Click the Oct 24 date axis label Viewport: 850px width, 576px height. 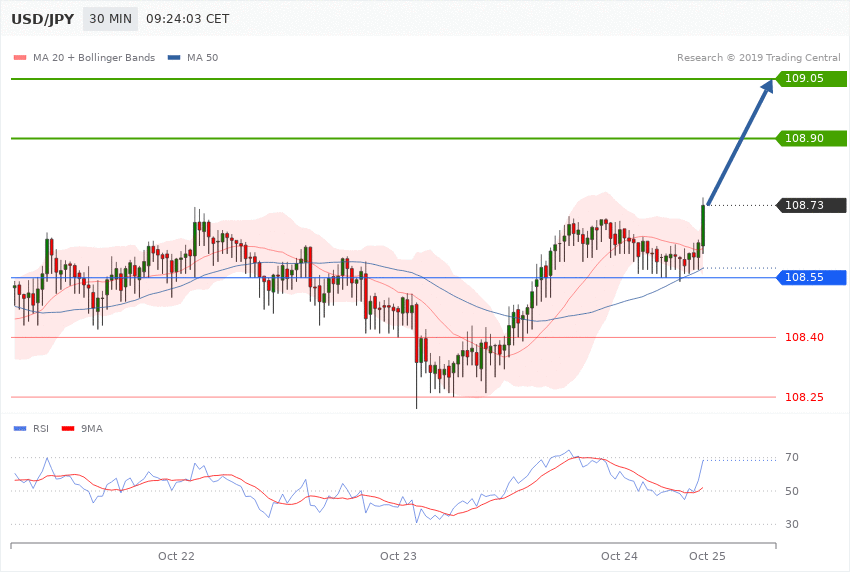[620, 556]
